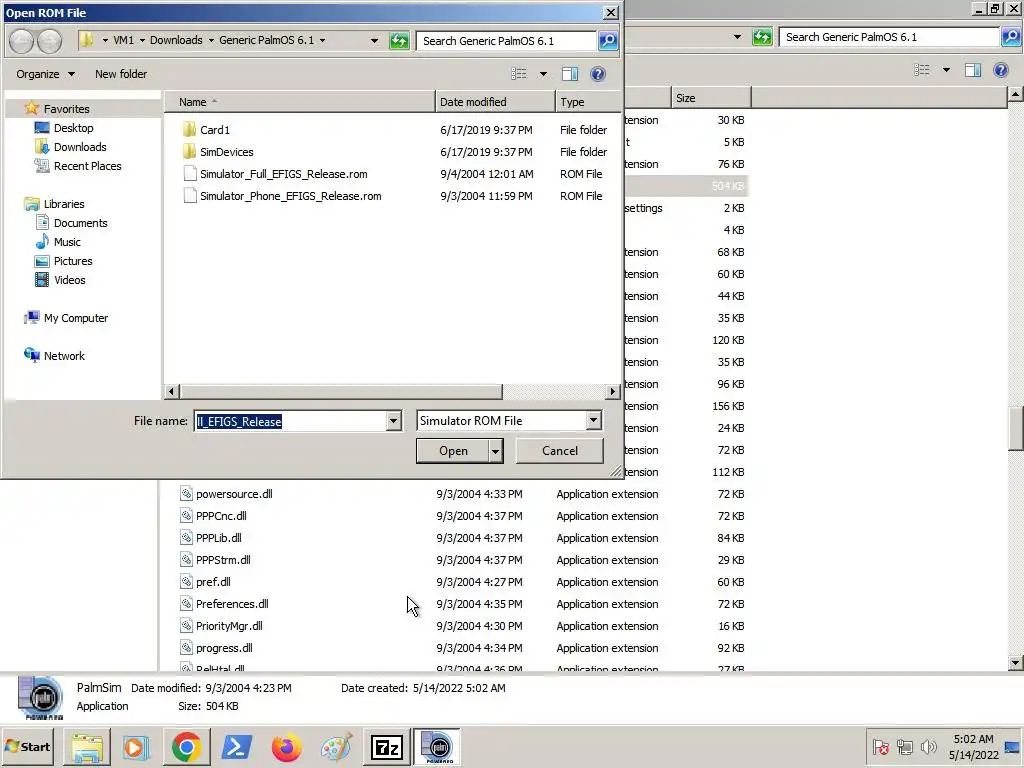The height and width of the screenshot is (768, 1024).
Task: Click the Change your view icon in the dialog toolbar
Action: [x=519, y=74]
